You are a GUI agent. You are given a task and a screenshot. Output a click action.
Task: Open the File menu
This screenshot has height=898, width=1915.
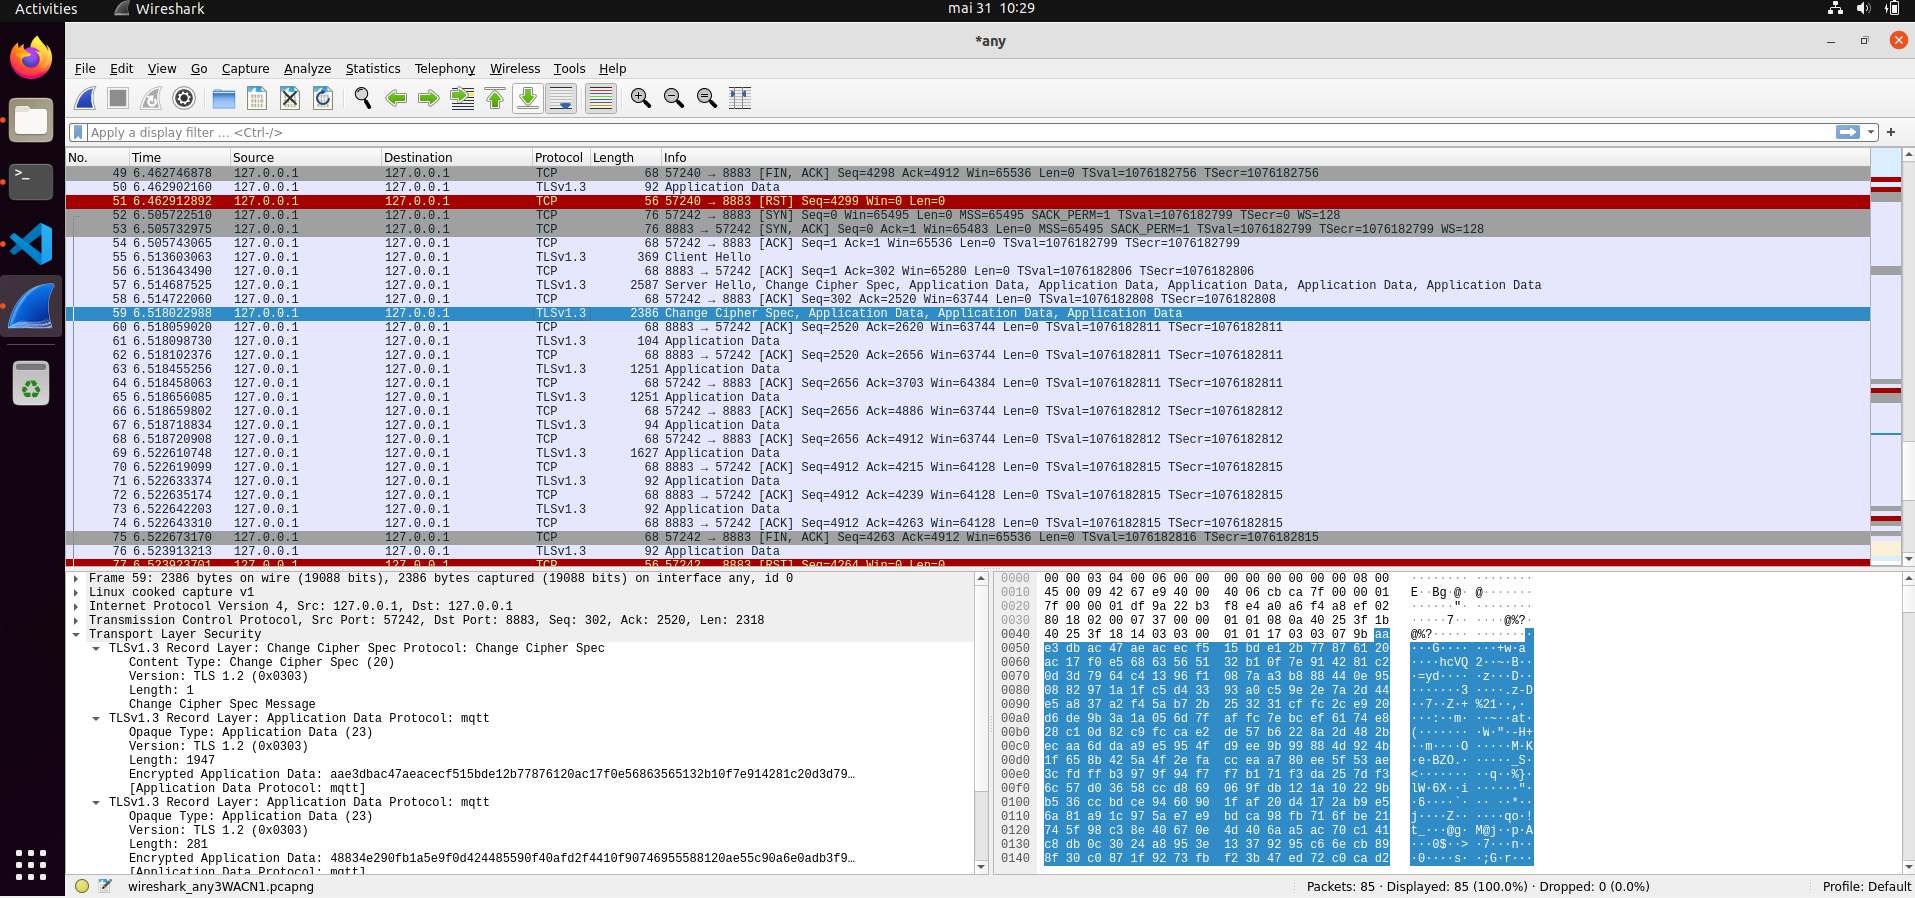tap(85, 69)
